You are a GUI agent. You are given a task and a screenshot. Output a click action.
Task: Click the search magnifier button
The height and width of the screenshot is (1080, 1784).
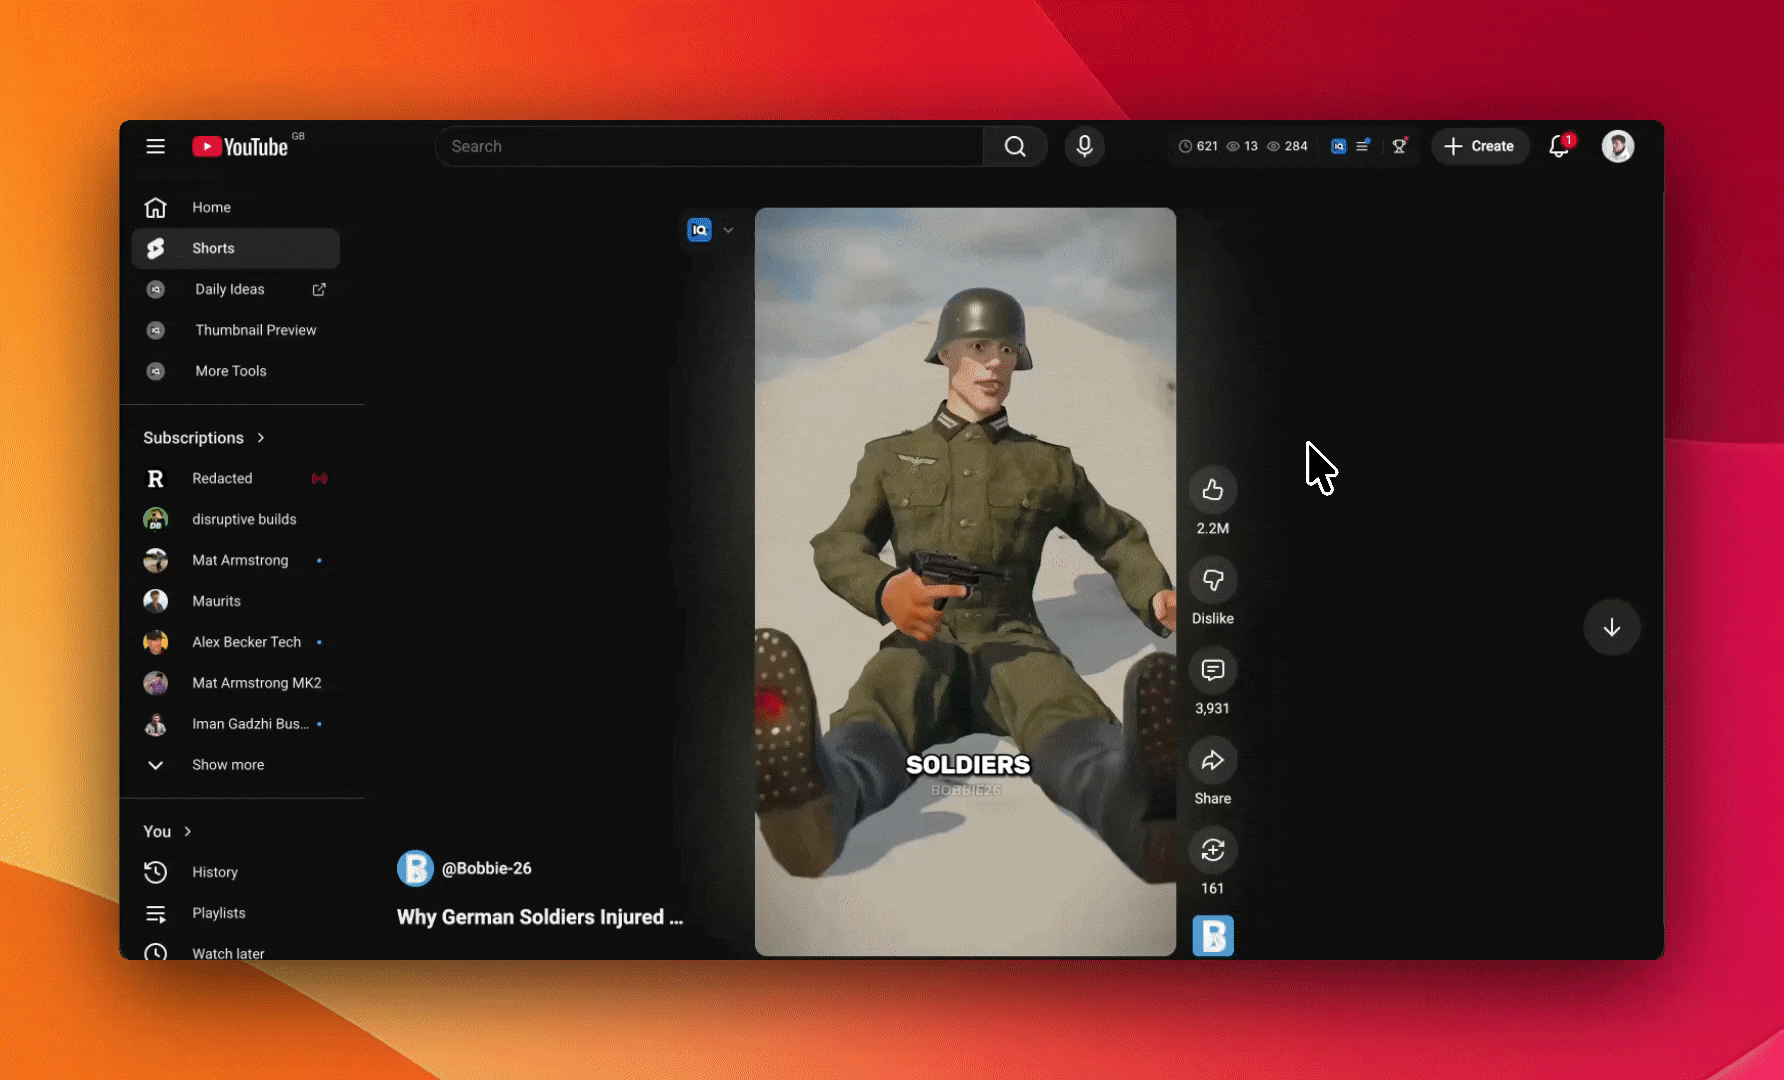[1015, 146]
